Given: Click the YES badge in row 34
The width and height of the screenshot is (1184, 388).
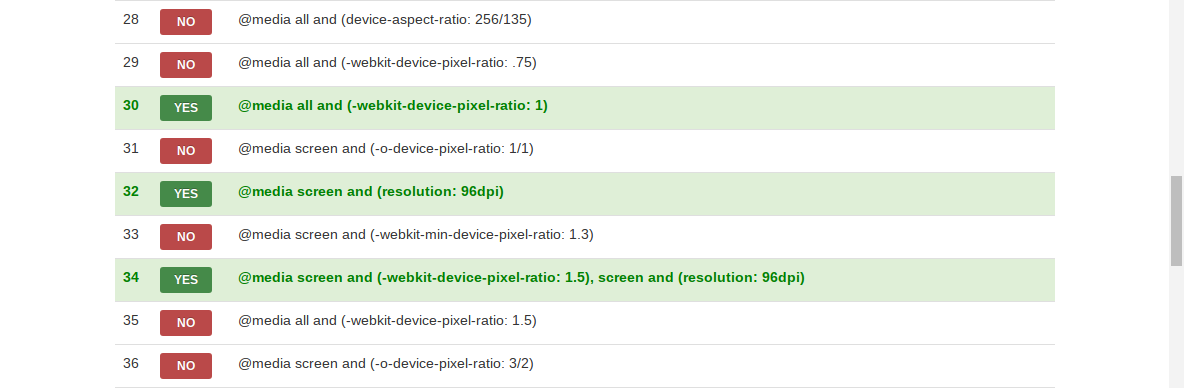Looking at the screenshot, I should click(x=186, y=280).
